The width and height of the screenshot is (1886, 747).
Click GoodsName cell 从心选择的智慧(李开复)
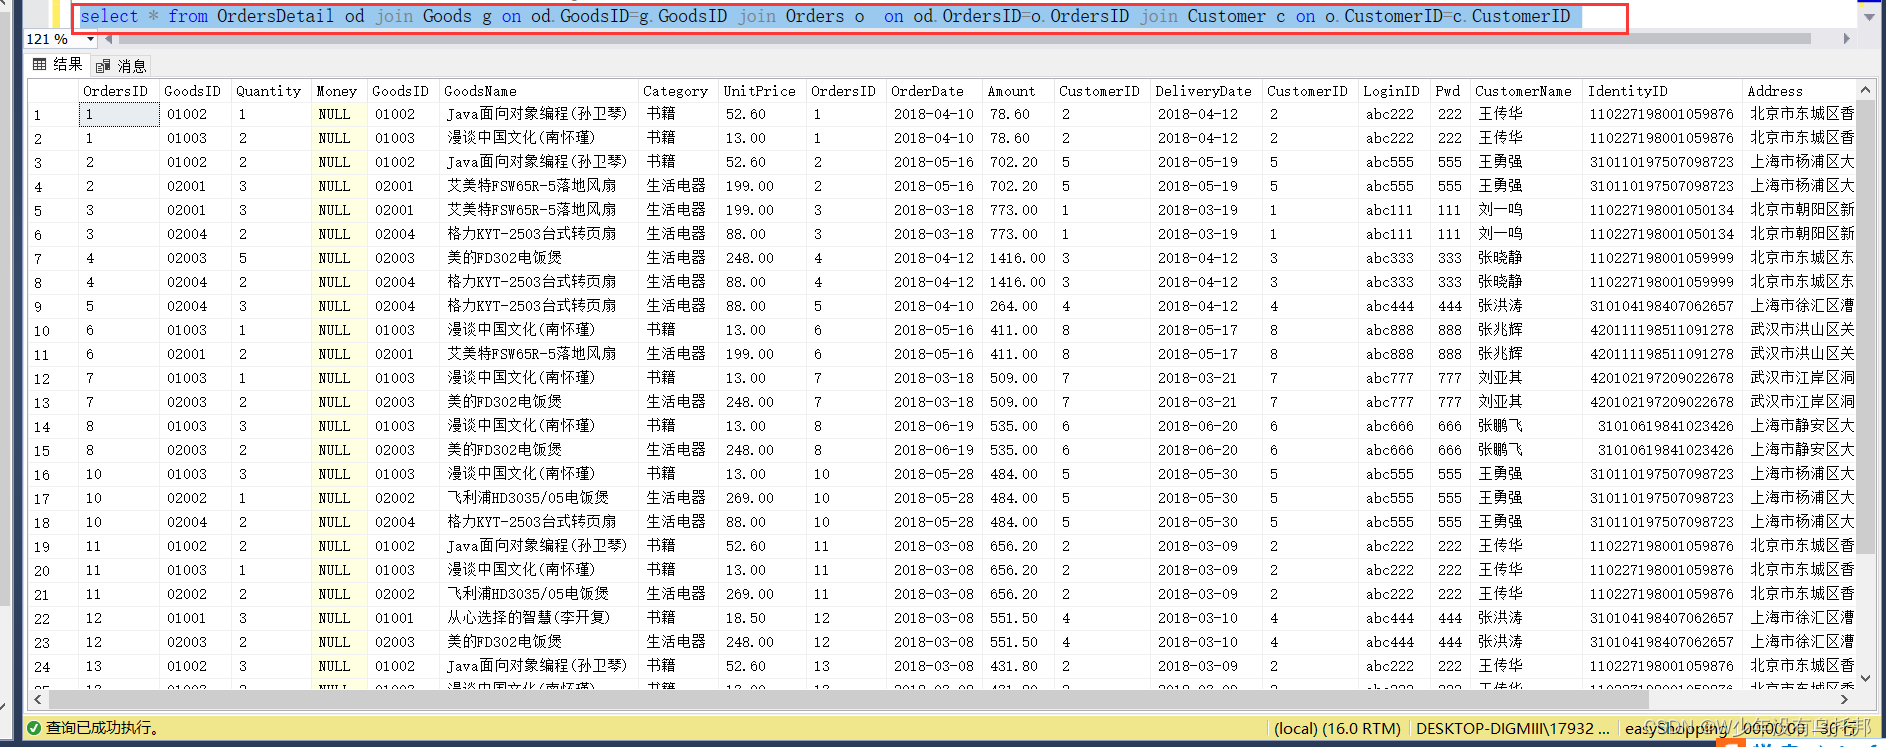pos(539,619)
